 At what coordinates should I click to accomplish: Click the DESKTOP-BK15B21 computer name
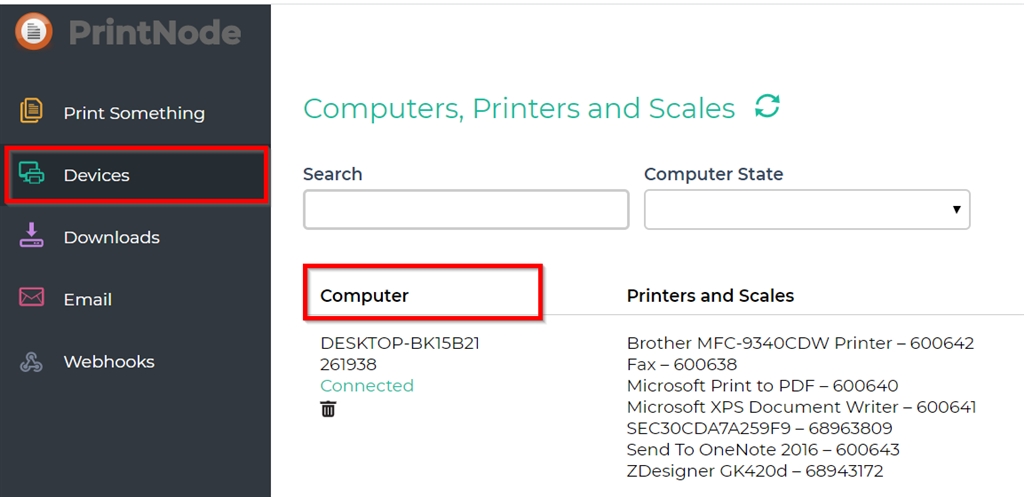[x=400, y=344]
